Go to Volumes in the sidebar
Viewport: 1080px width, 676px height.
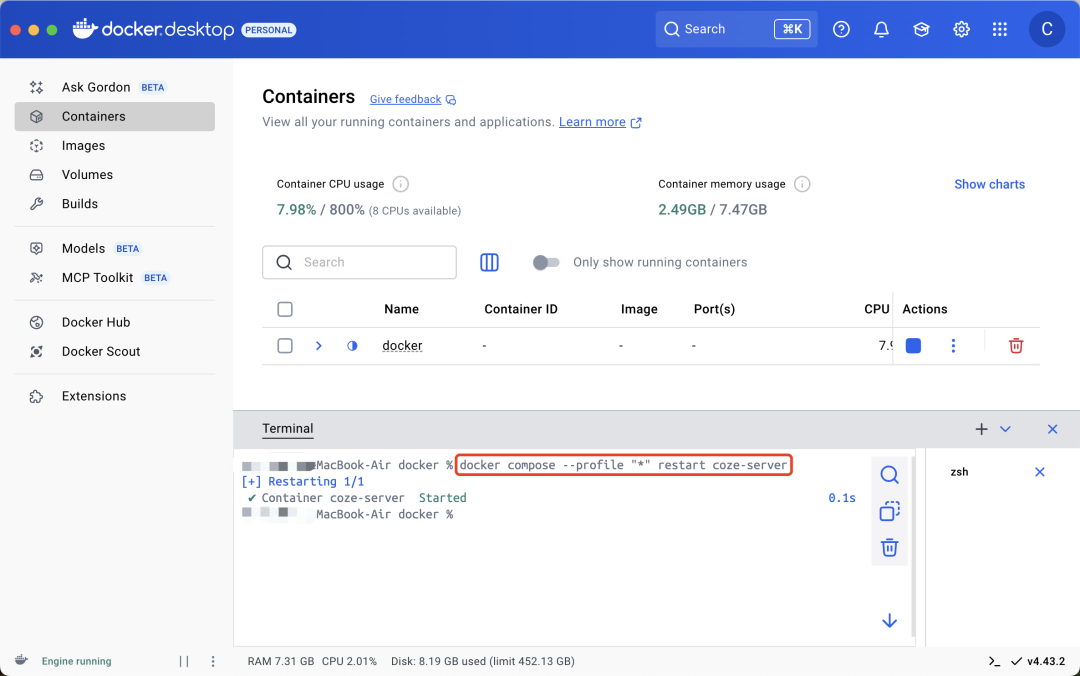[87, 175]
